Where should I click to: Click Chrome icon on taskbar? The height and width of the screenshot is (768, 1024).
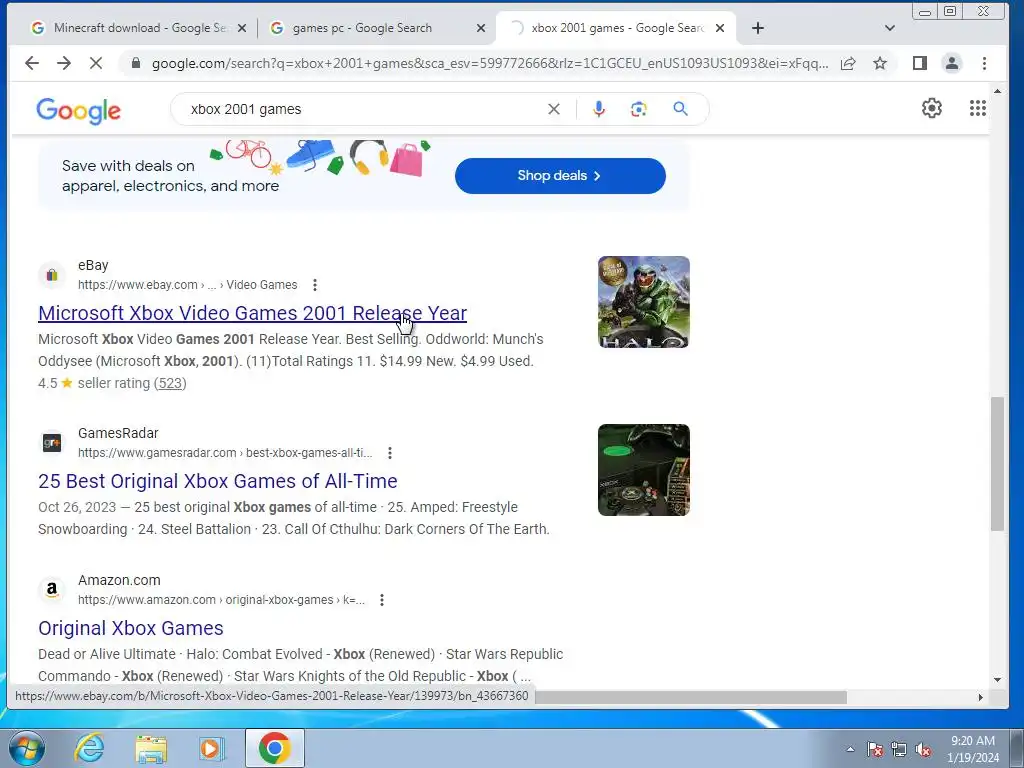275,748
